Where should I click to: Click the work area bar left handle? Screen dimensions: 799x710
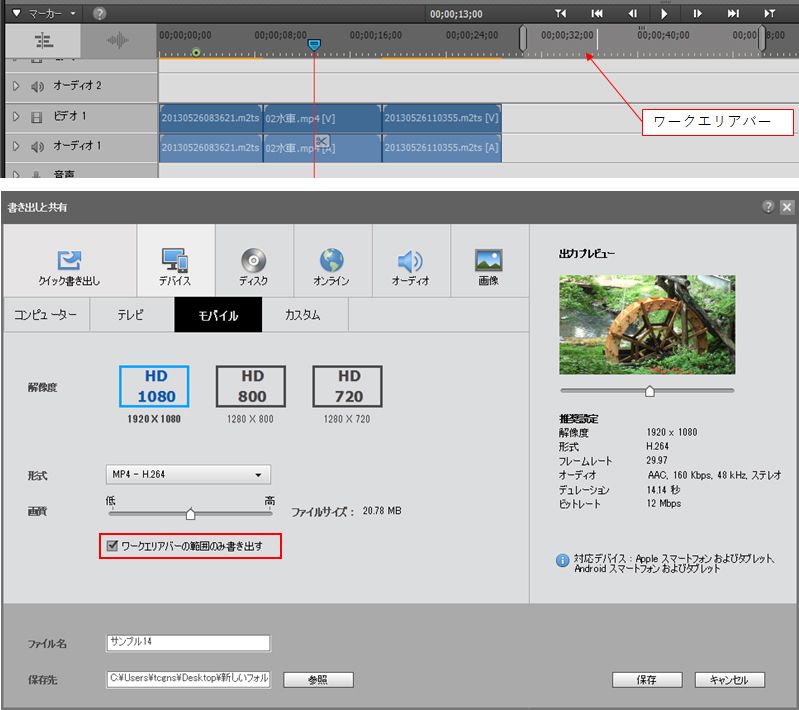523,38
